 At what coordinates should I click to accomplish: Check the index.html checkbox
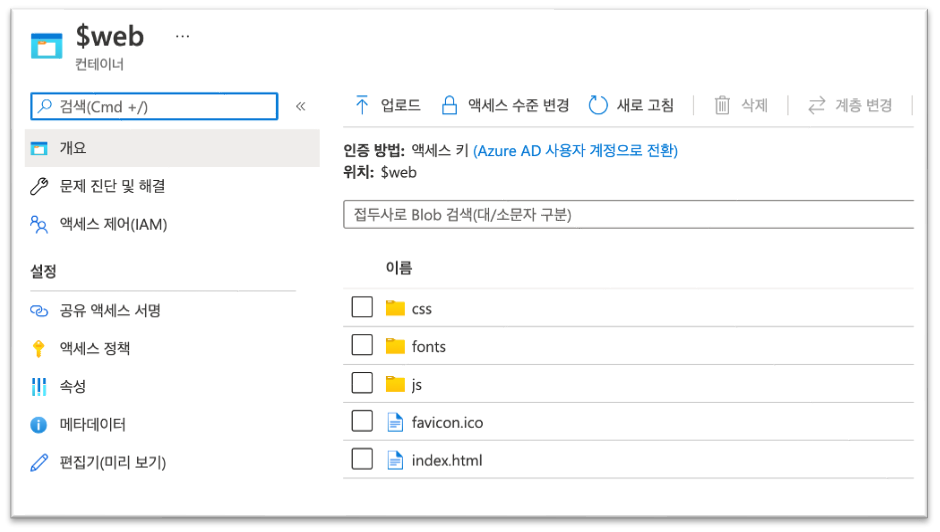[x=362, y=459]
